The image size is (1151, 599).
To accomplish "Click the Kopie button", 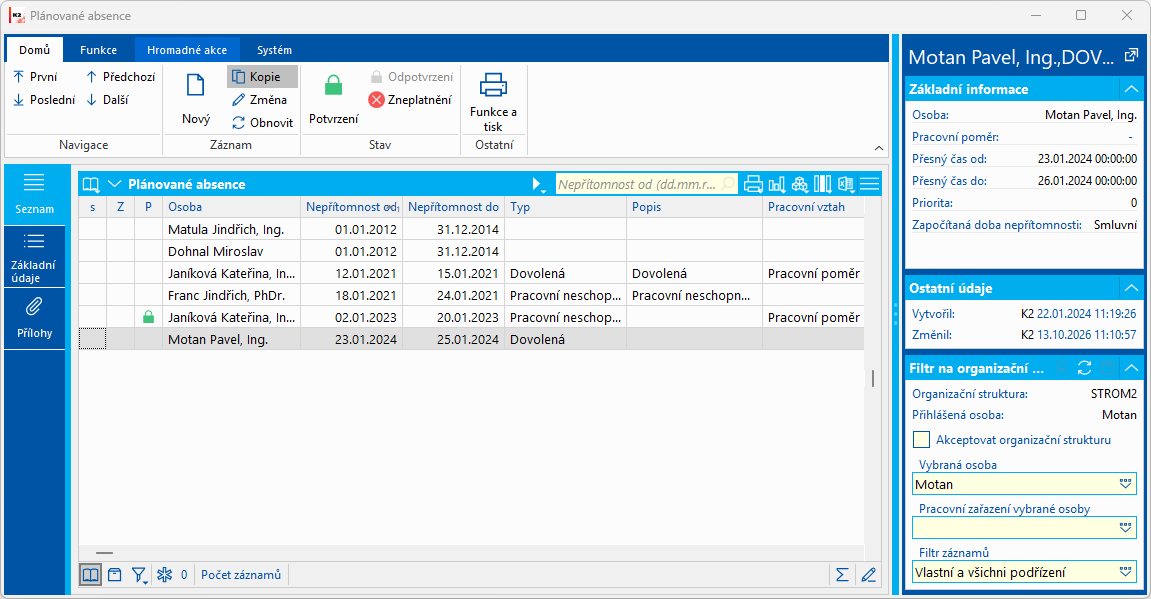I will [263, 76].
